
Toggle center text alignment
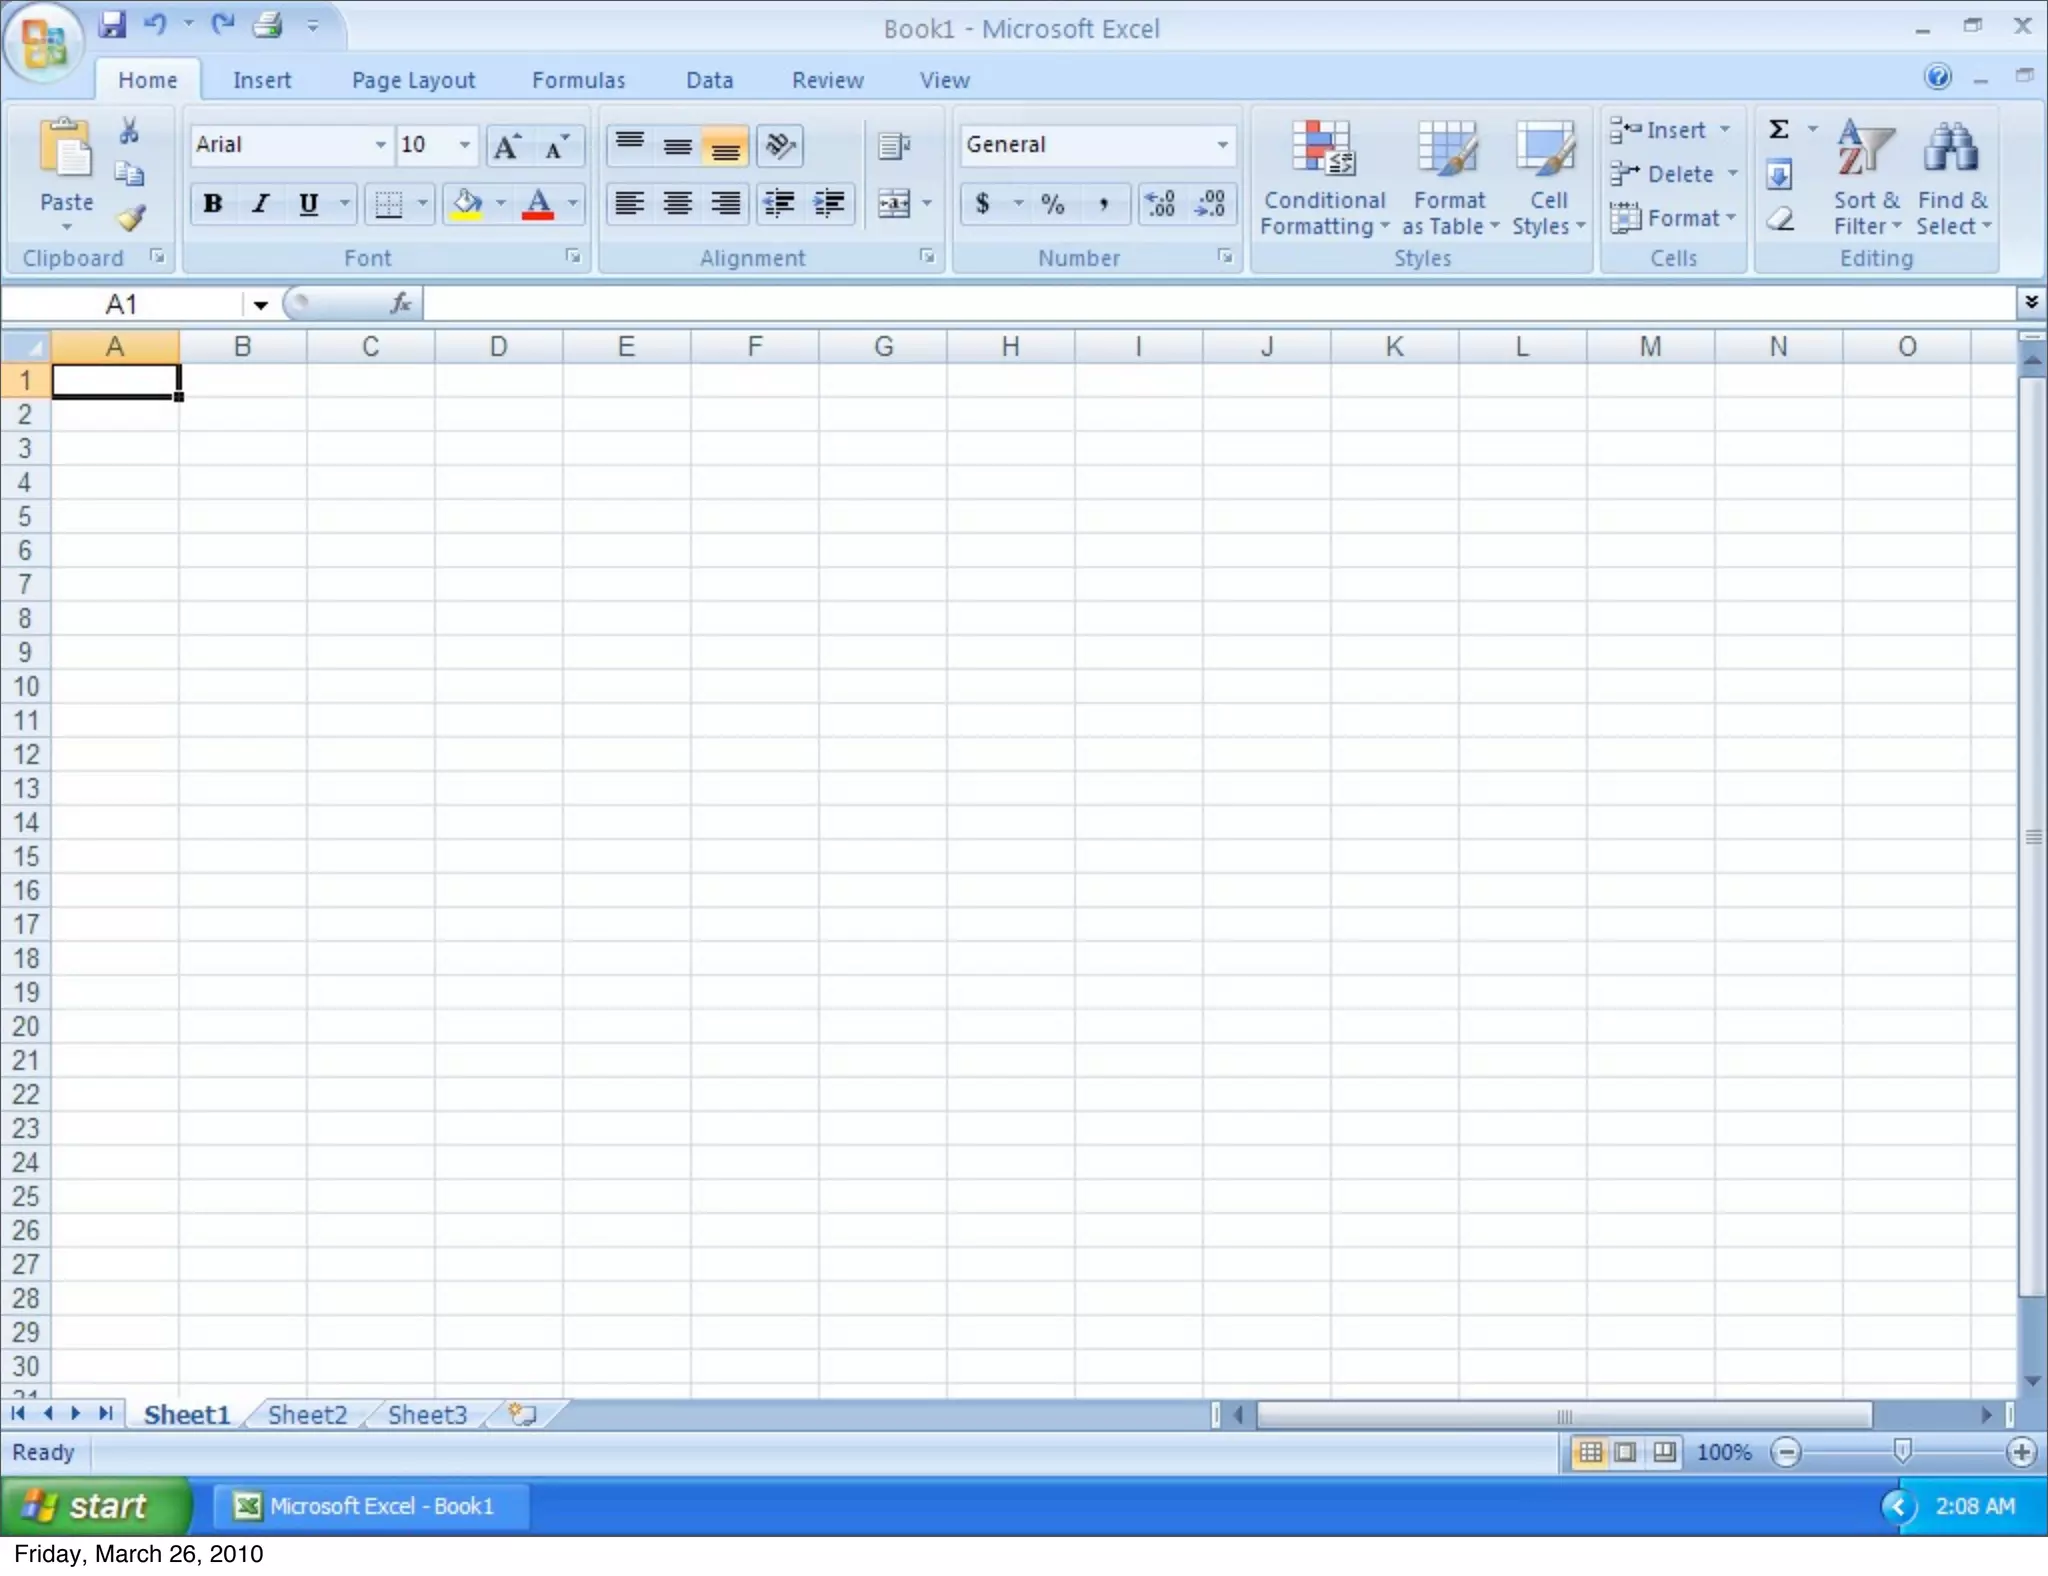pyautogui.click(x=677, y=204)
